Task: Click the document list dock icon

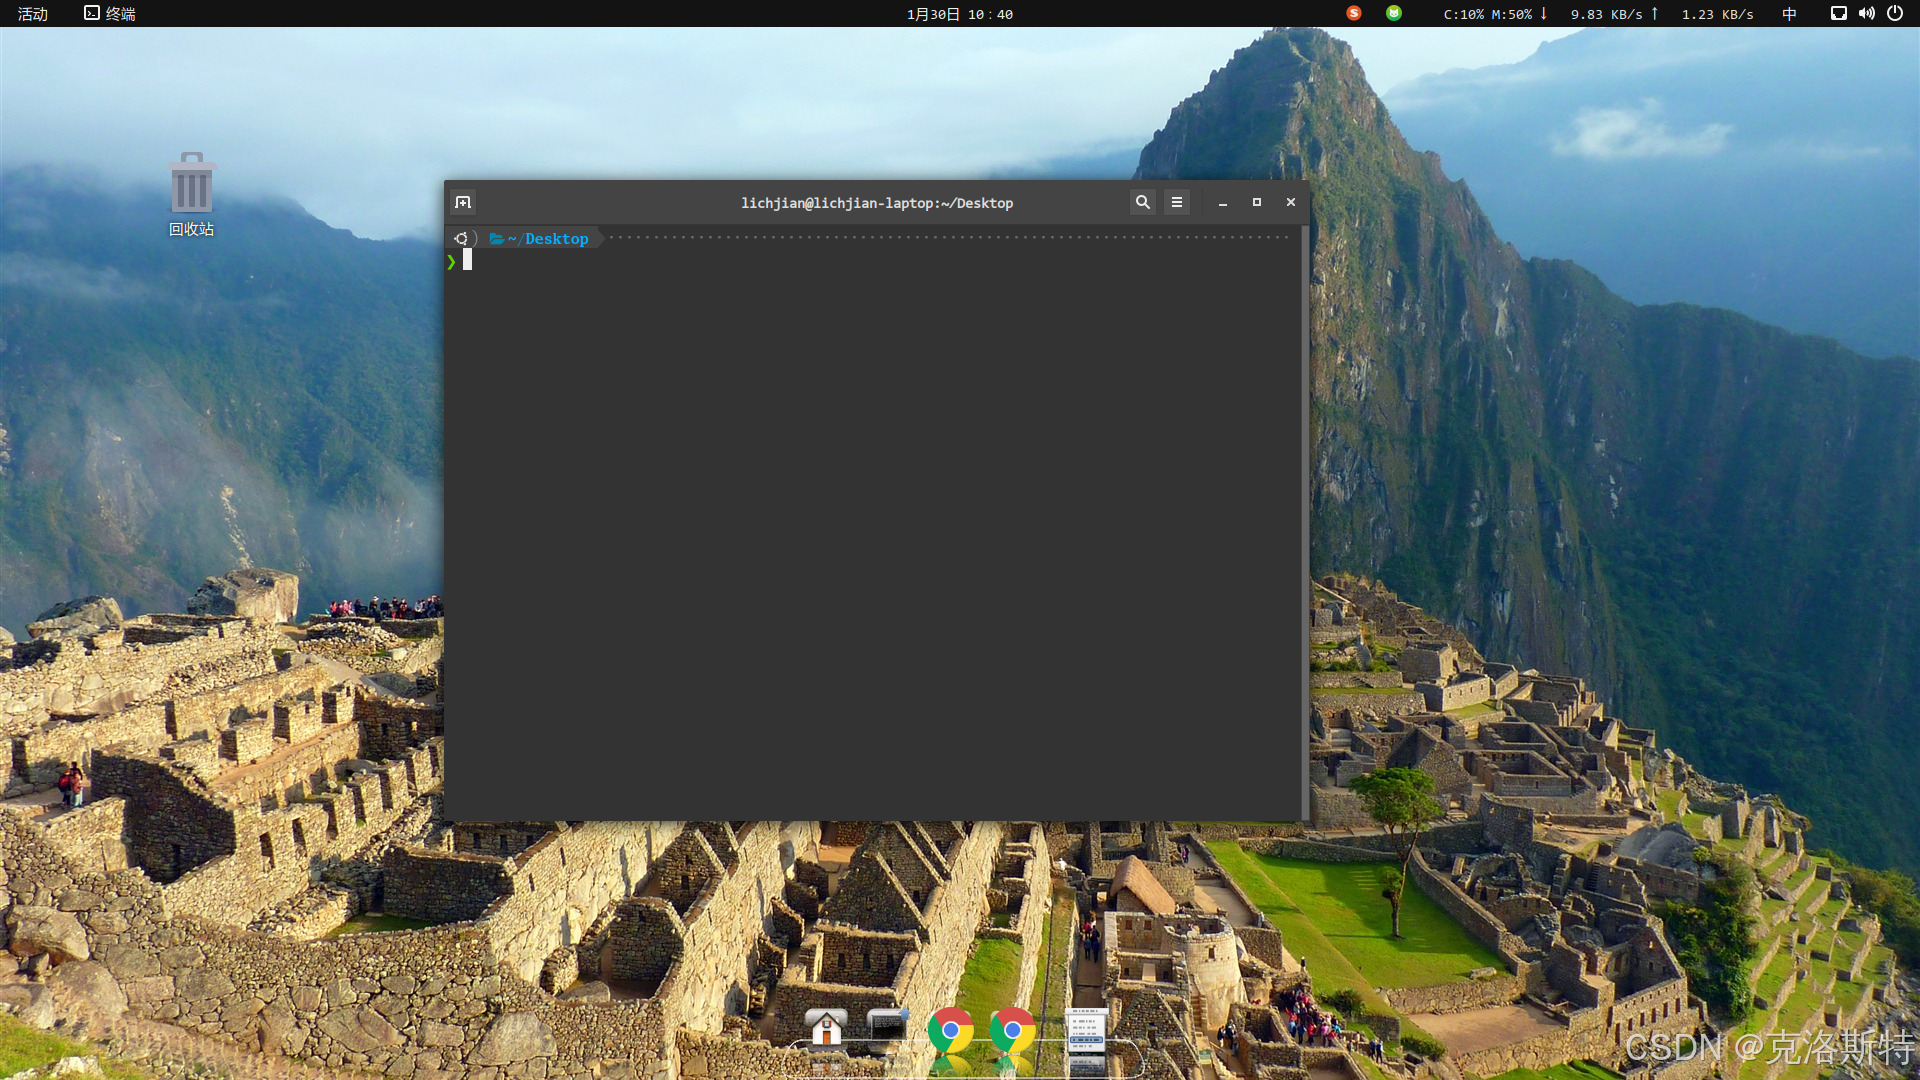Action: [1085, 1032]
